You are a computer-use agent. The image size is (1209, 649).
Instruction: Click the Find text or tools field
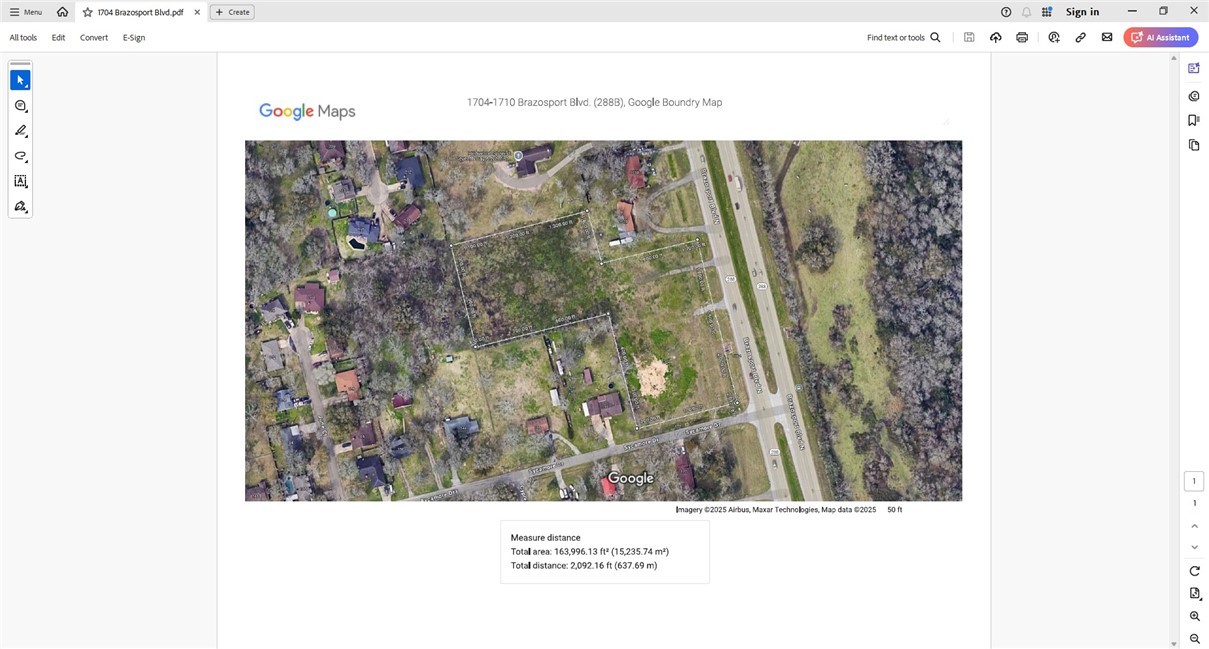[903, 38]
